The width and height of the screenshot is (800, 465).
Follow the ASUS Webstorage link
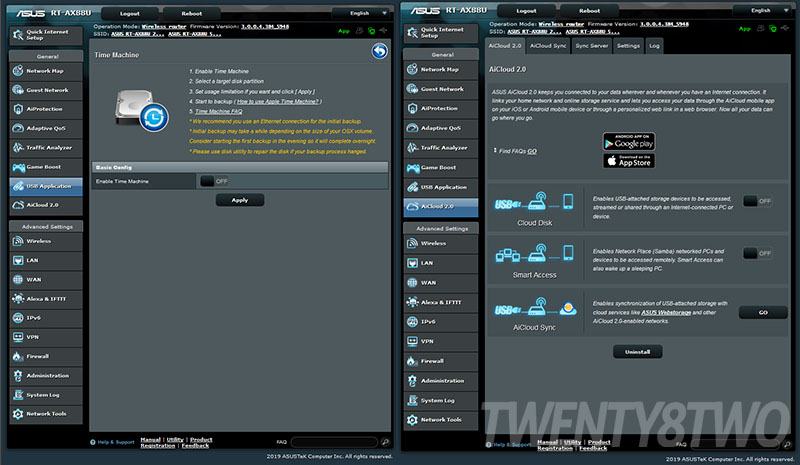[666, 312]
